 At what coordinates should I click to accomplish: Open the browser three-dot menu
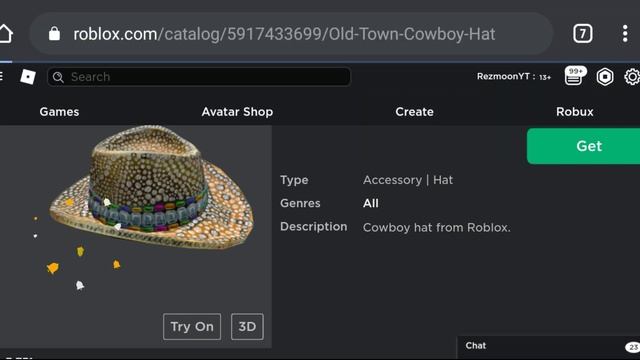625,33
